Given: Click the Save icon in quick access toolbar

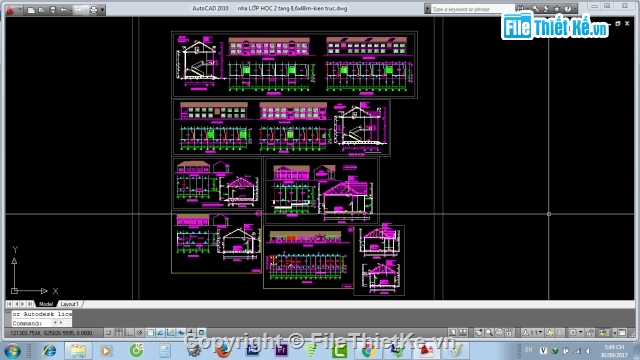Looking at the screenshot, I should click(53, 10).
